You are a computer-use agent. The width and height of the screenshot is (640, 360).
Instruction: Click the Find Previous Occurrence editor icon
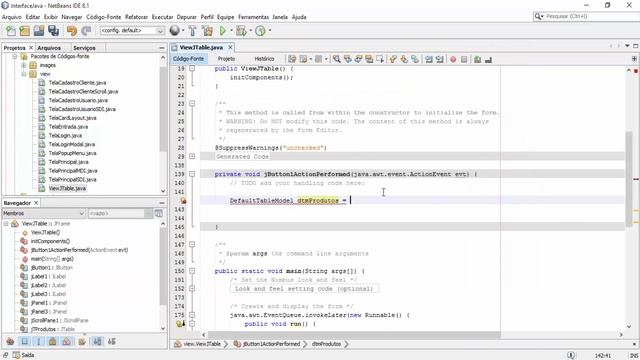coord(348,59)
